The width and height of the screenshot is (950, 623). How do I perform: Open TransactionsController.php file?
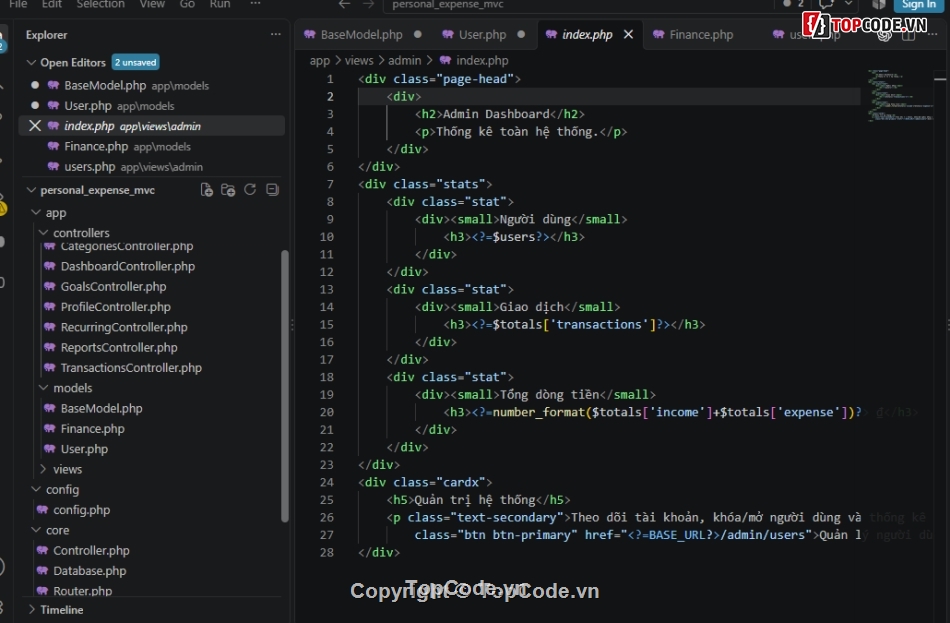point(131,368)
